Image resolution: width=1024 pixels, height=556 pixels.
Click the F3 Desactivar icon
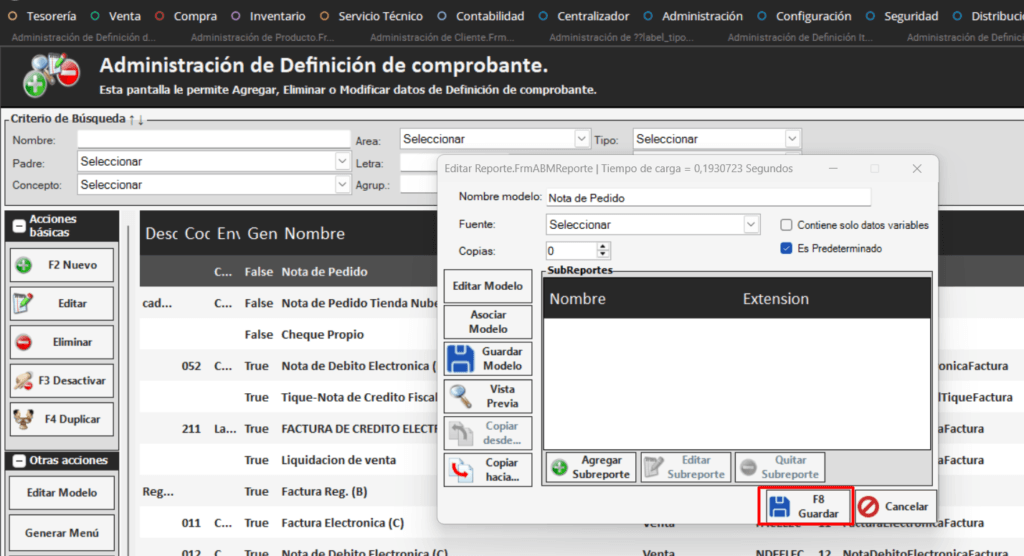point(24,381)
